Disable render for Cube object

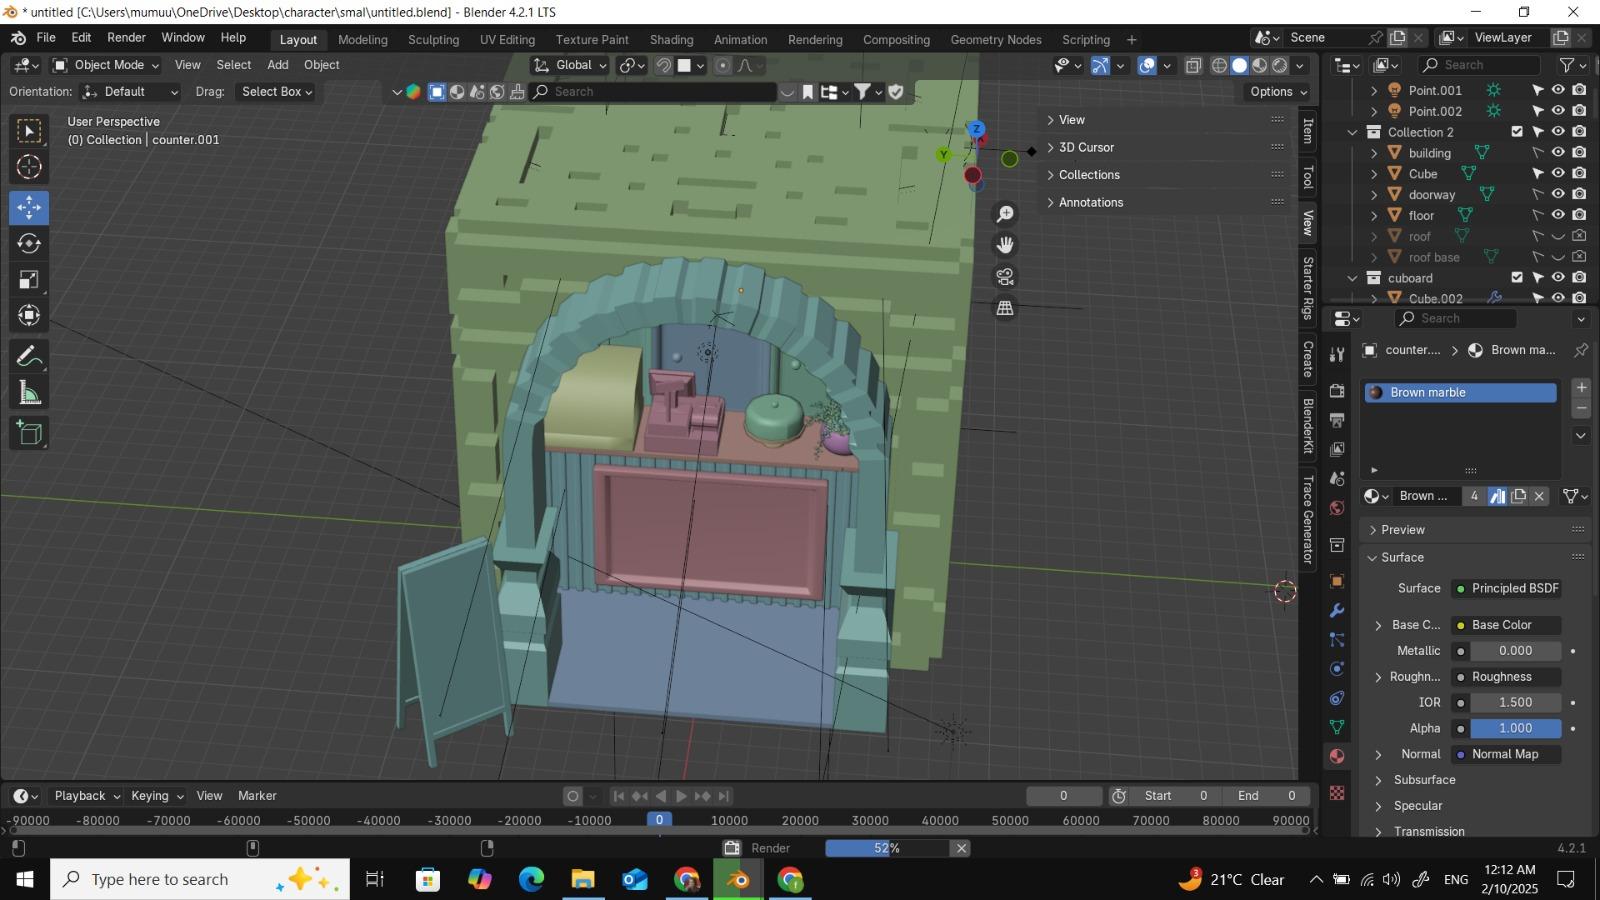coord(1579,173)
